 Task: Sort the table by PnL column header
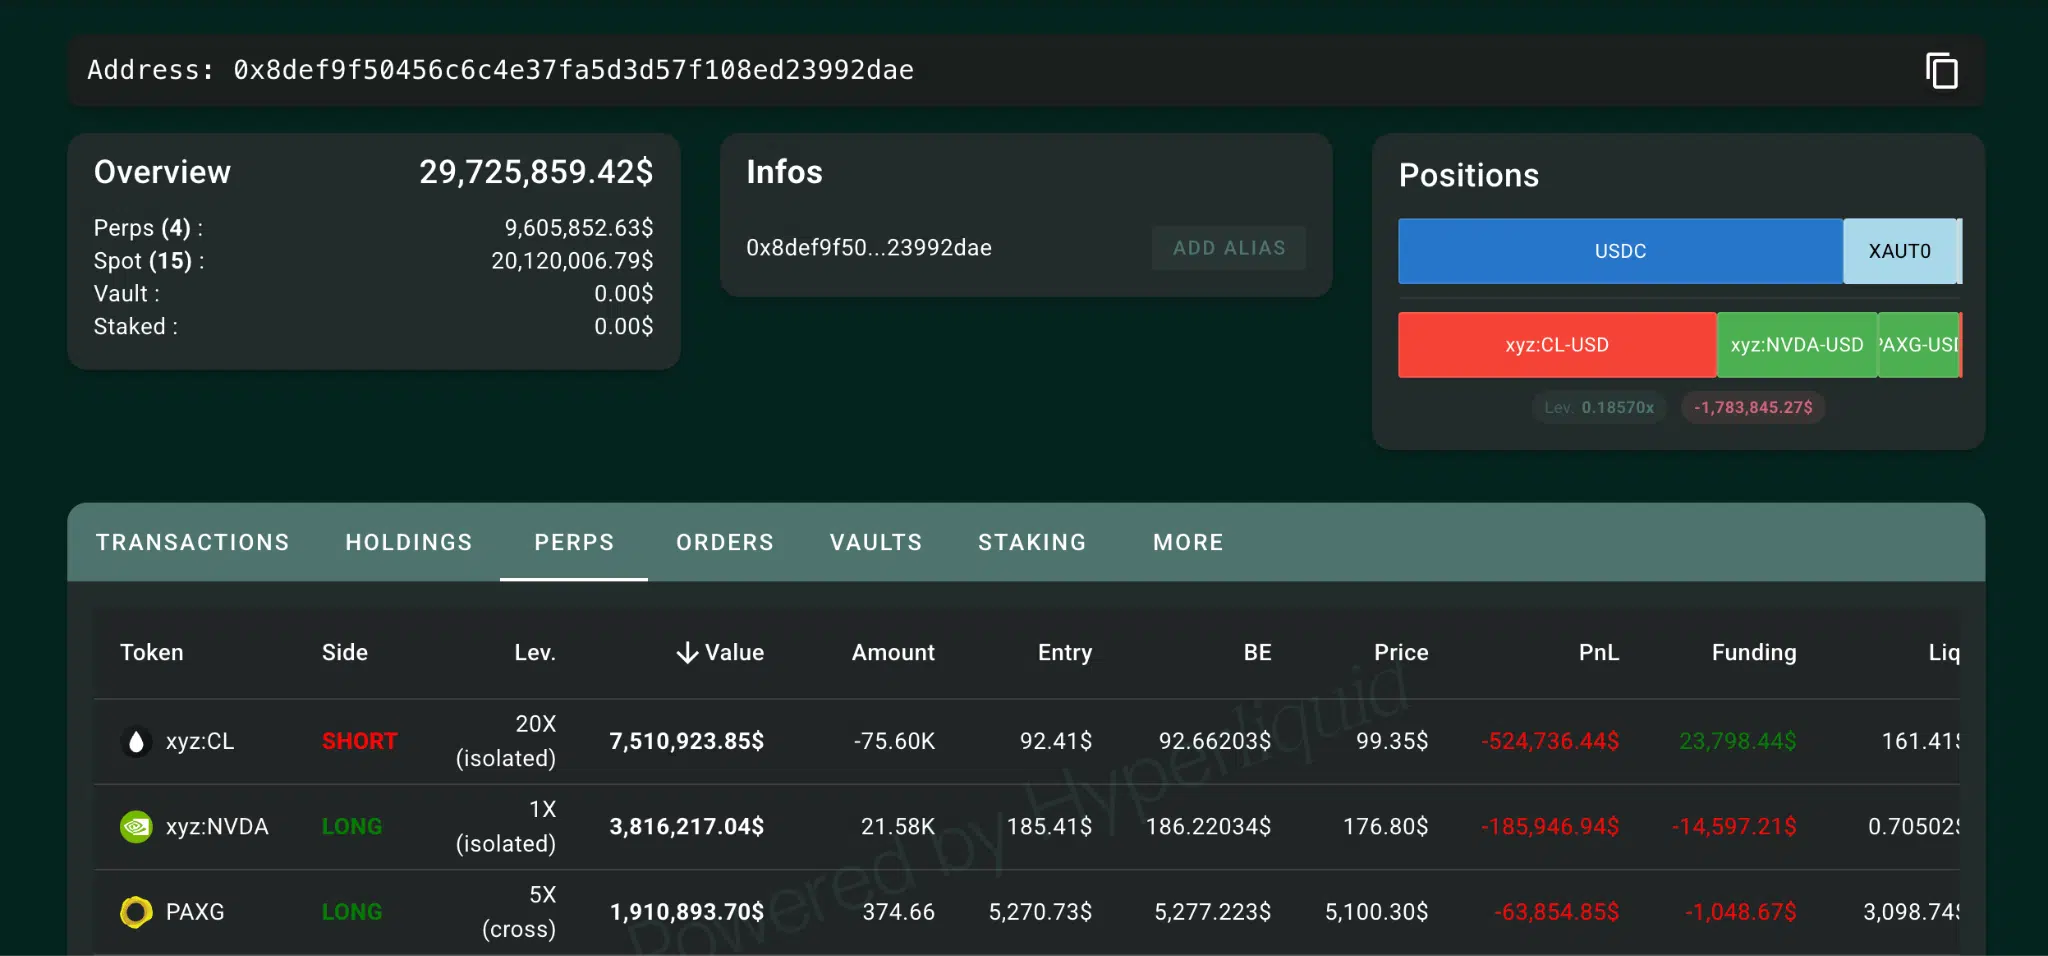(x=1598, y=653)
